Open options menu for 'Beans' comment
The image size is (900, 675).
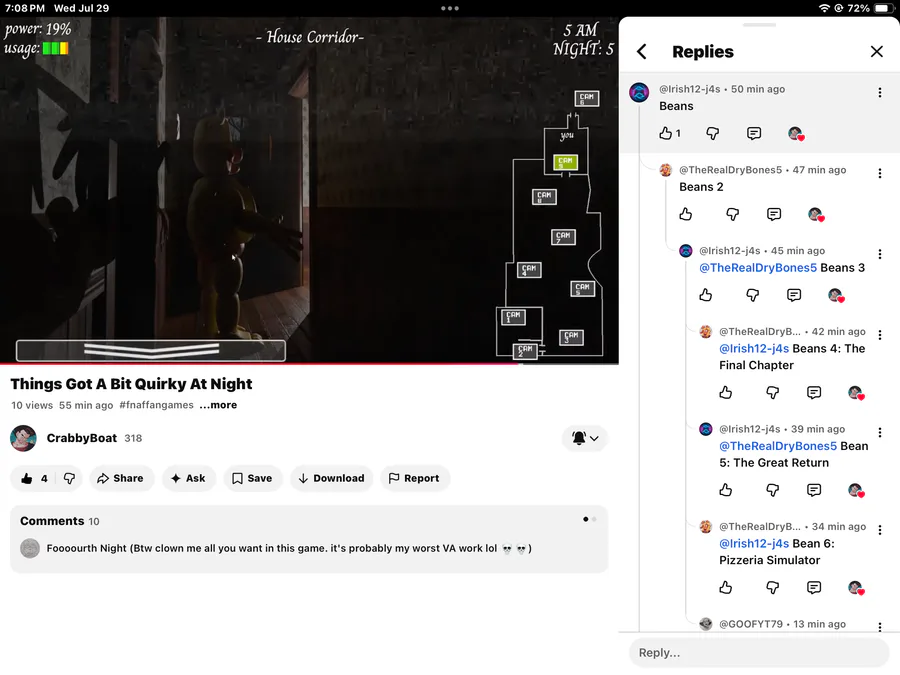coord(879,92)
